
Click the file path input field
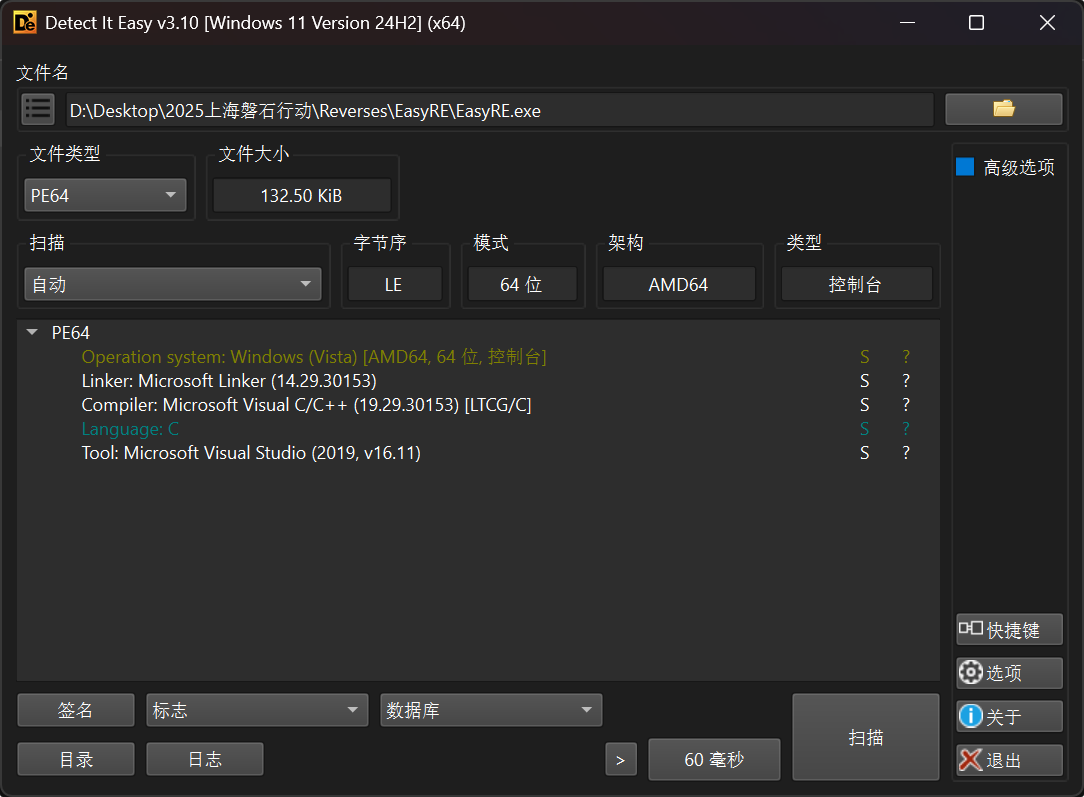[x=500, y=110]
